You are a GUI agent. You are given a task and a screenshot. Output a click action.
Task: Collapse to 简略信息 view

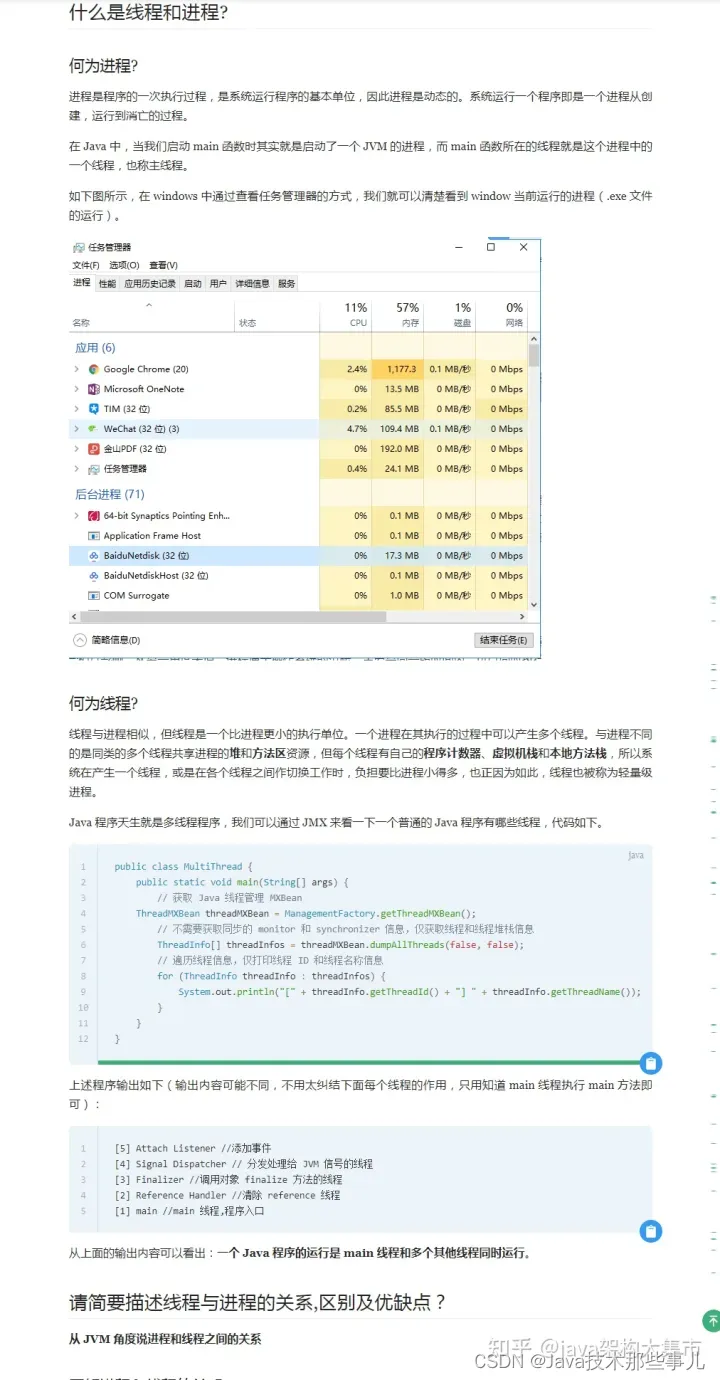pos(107,640)
